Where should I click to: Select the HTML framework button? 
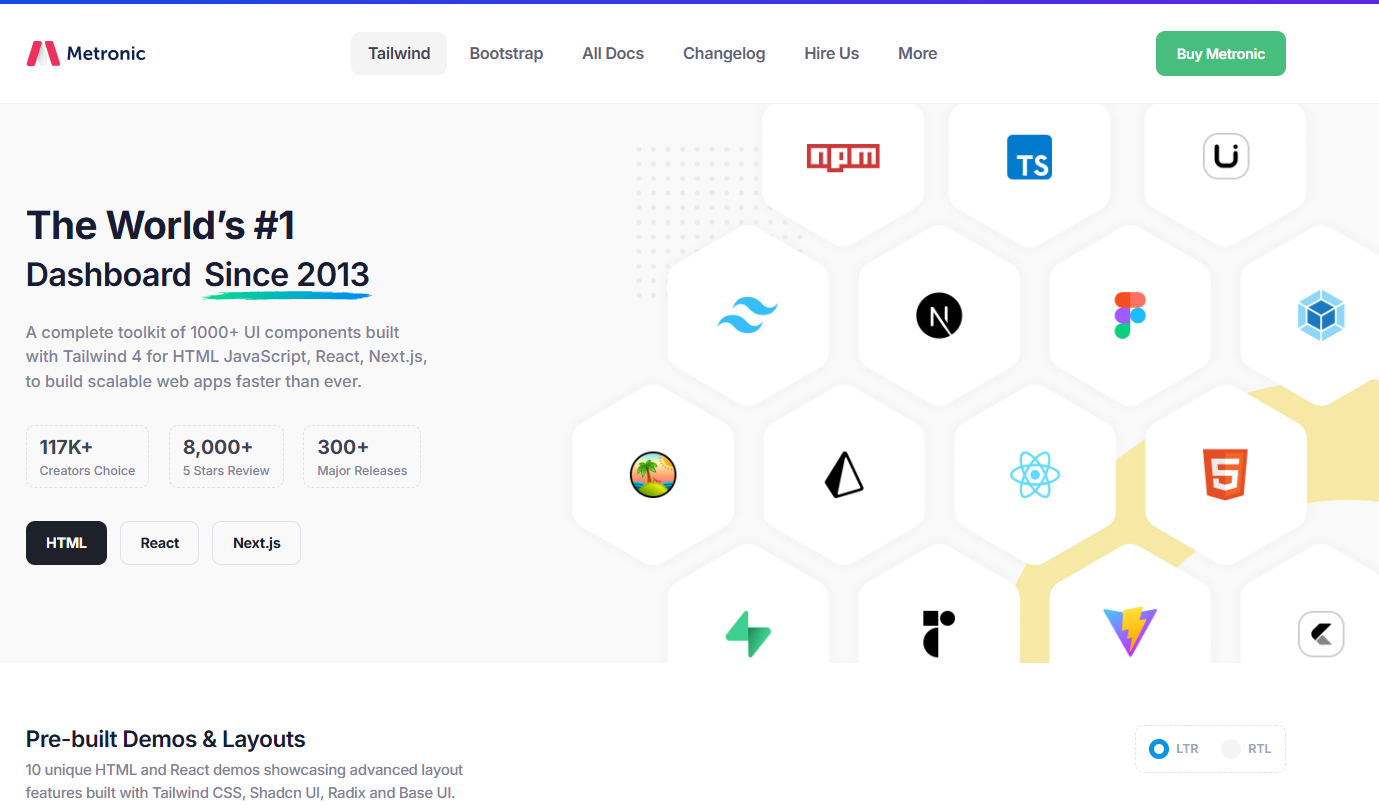[x=66, y=543]
